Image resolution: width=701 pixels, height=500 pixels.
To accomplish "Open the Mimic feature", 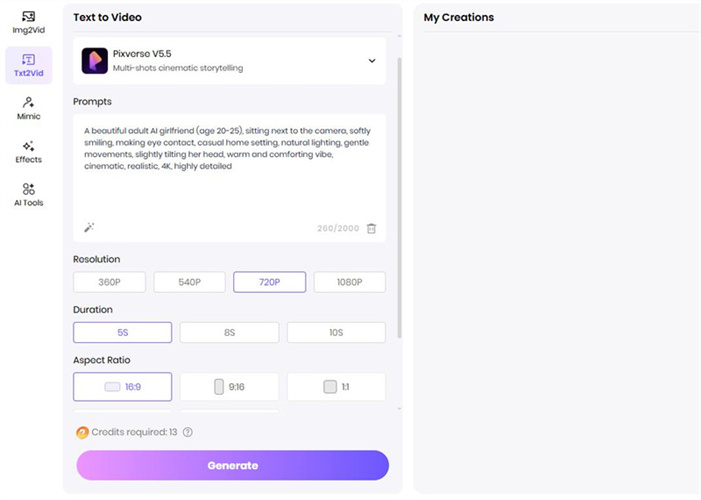I will pyautogui.click(x=28, y=108).
